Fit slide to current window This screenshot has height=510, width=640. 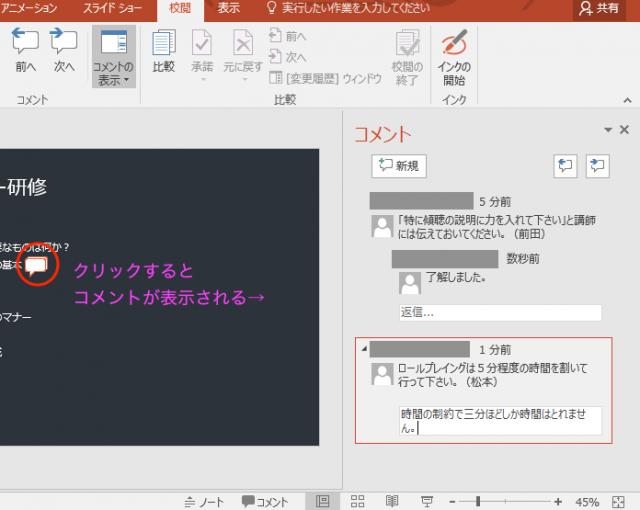coord(619,501)
